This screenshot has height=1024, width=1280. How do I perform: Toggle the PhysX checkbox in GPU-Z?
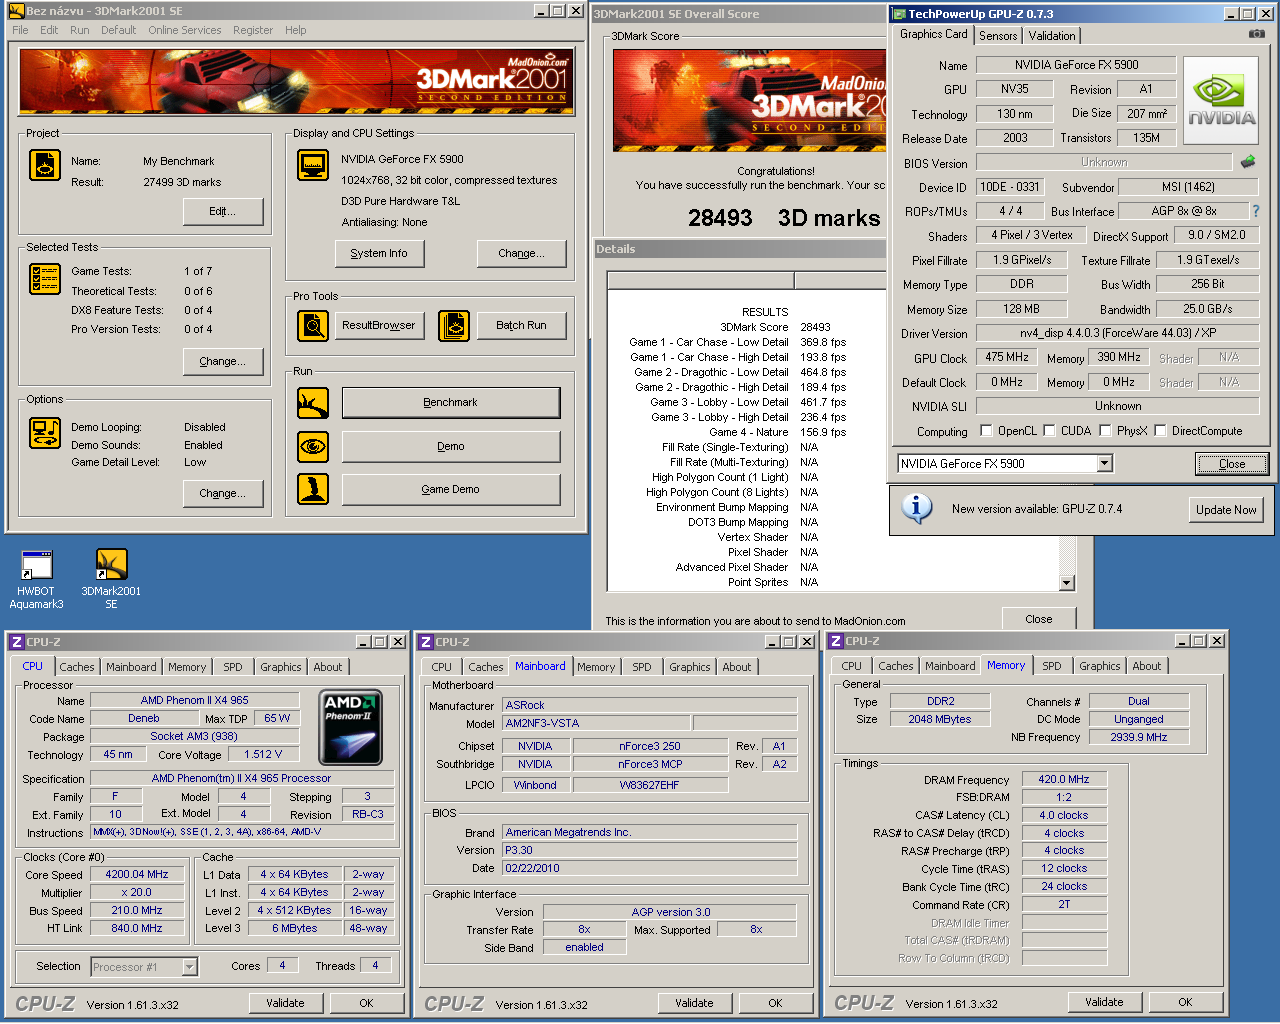pyautogui.click(x=1105, y=431)
